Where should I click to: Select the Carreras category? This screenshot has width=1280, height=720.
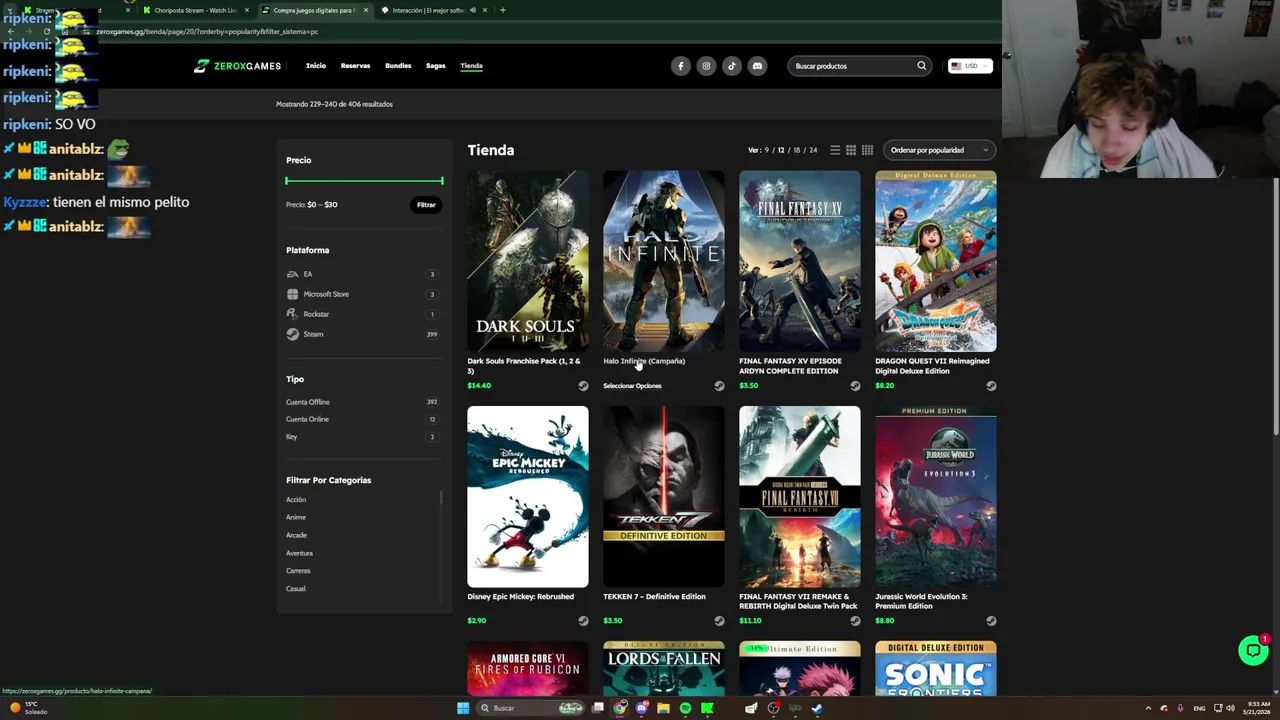(298, 571)
